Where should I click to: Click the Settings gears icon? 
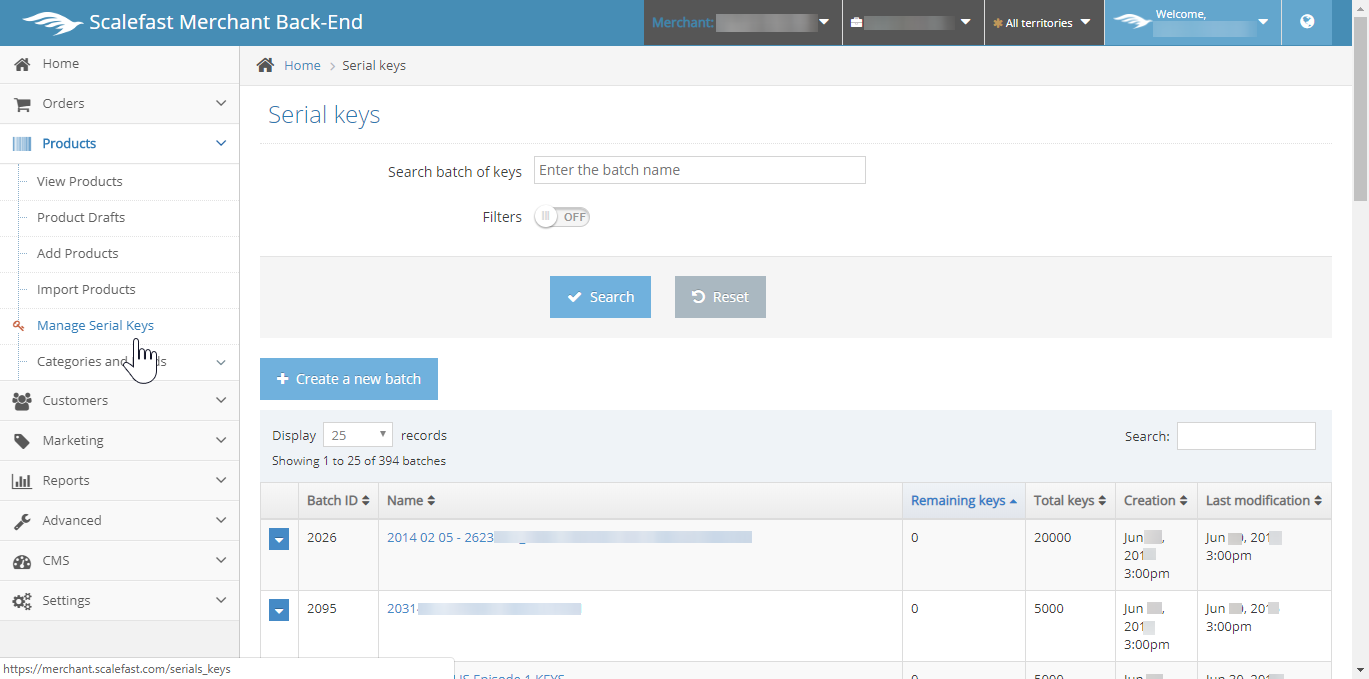tap(21, 601)
